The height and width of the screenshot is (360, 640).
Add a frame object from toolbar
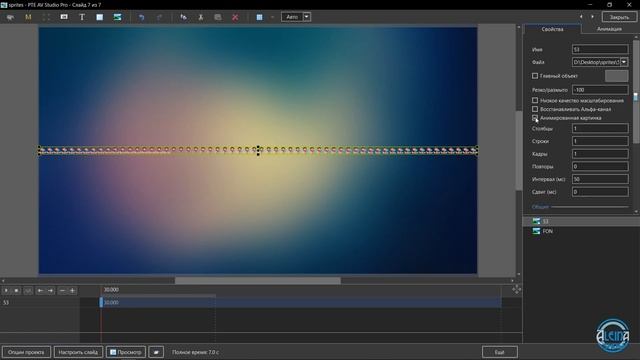[46, 17]
